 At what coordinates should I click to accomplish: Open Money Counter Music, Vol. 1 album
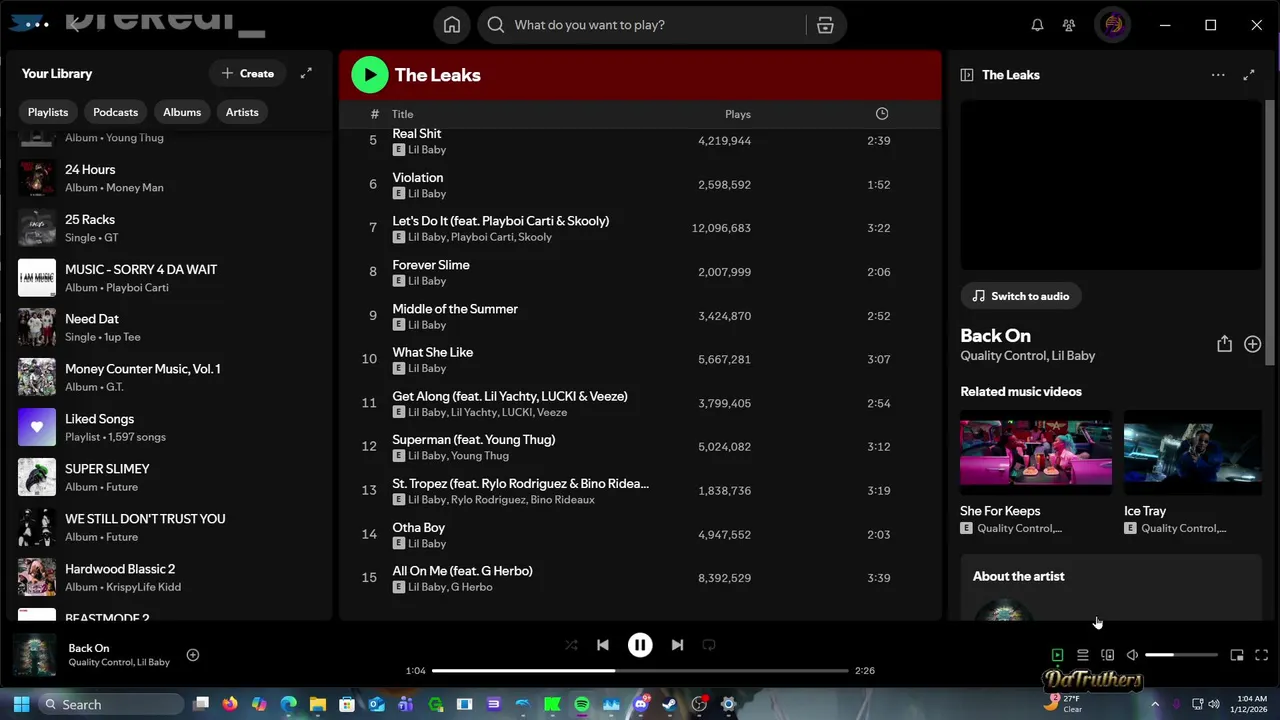coord(170,377)
